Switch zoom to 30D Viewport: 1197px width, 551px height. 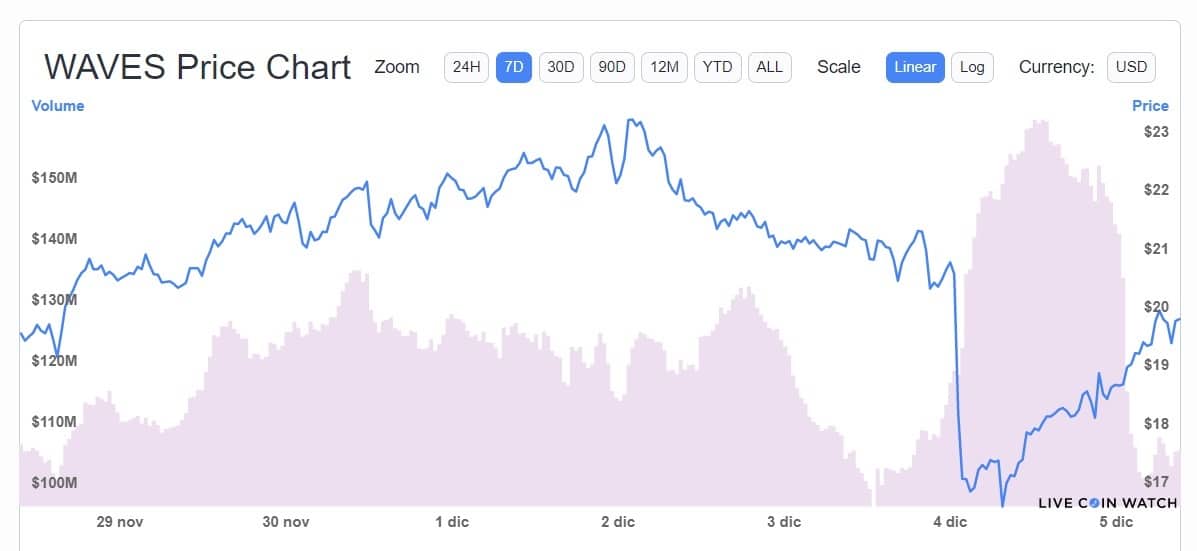click(560, 67)
